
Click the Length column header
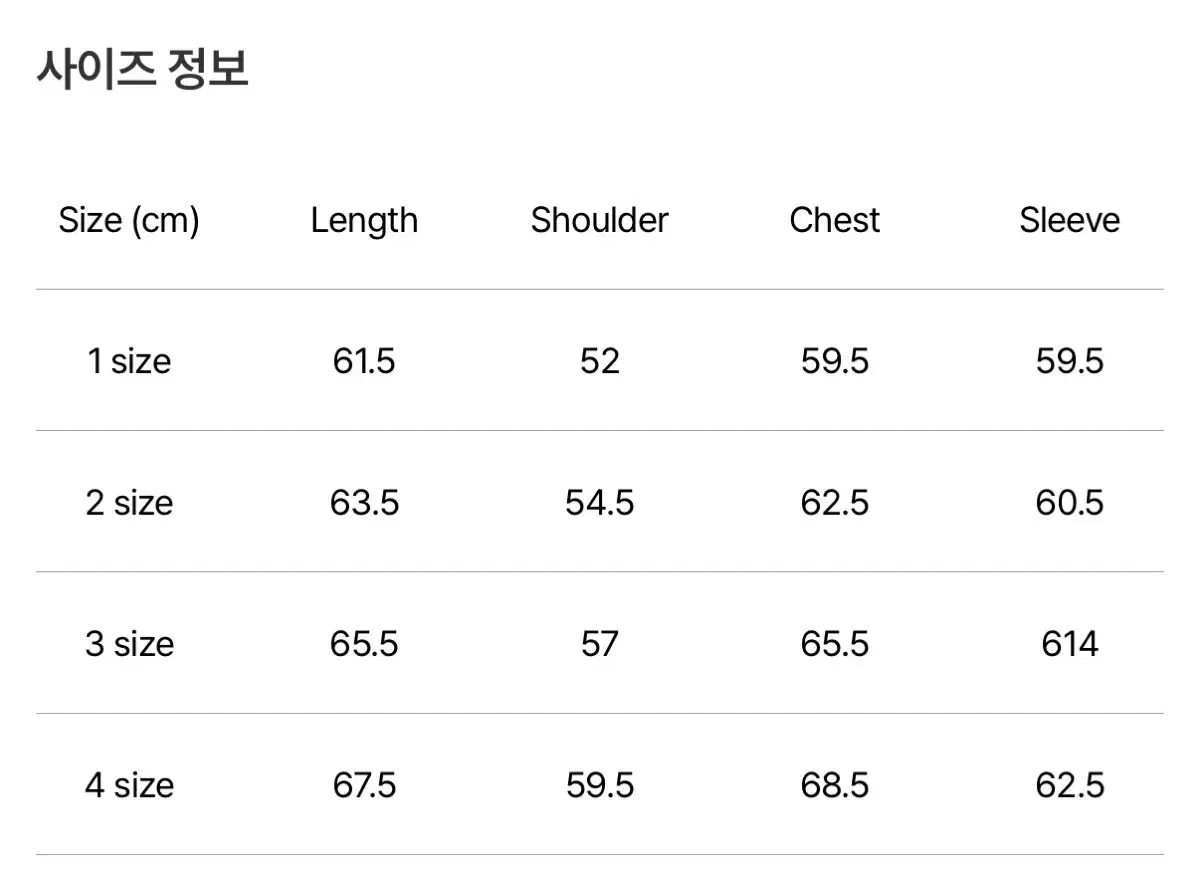(364, 221)
